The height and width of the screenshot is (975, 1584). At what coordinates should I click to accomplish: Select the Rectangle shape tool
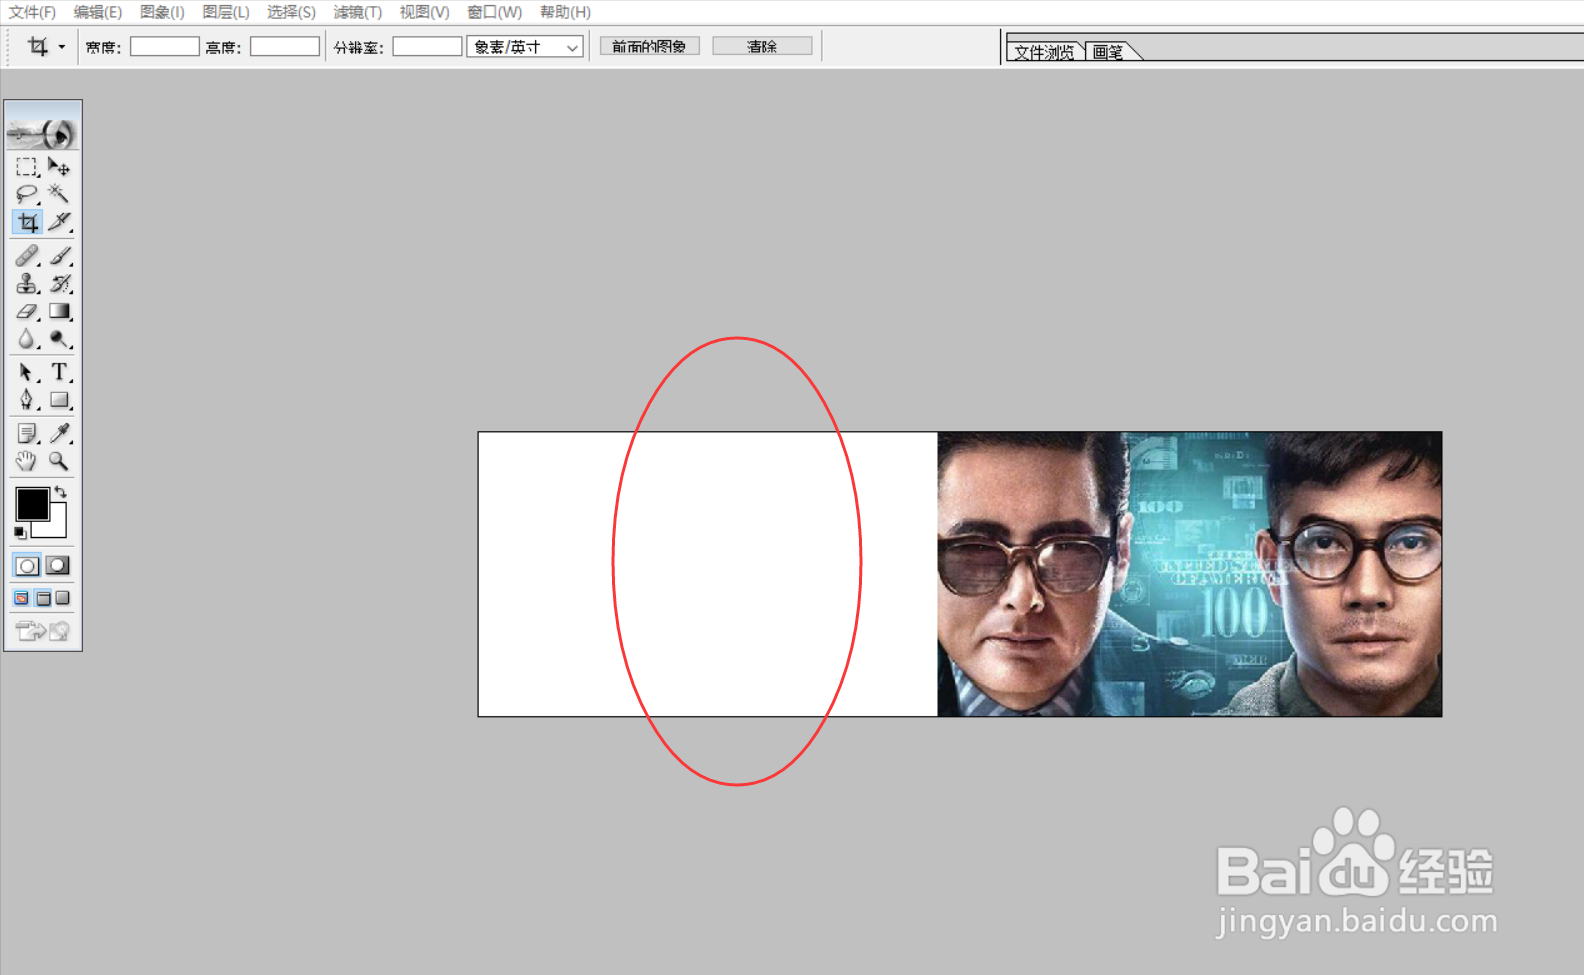click(x=59, y=400)
